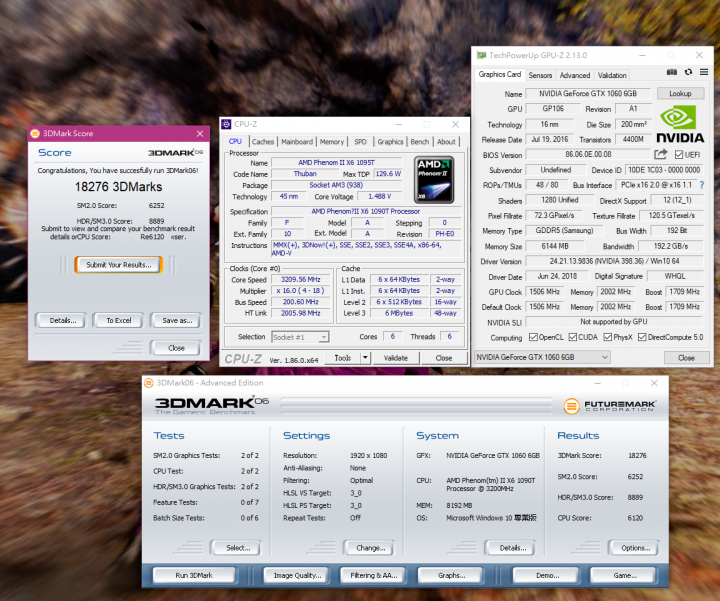
Task: Open the Validation tab in GPU-Z
Action: point(612,75)
